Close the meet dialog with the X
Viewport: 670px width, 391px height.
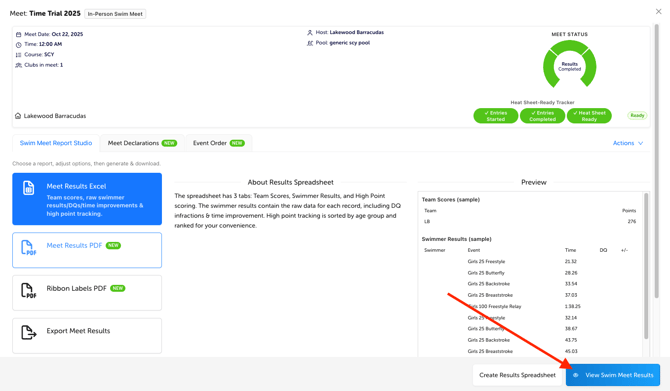pos(658,12)
